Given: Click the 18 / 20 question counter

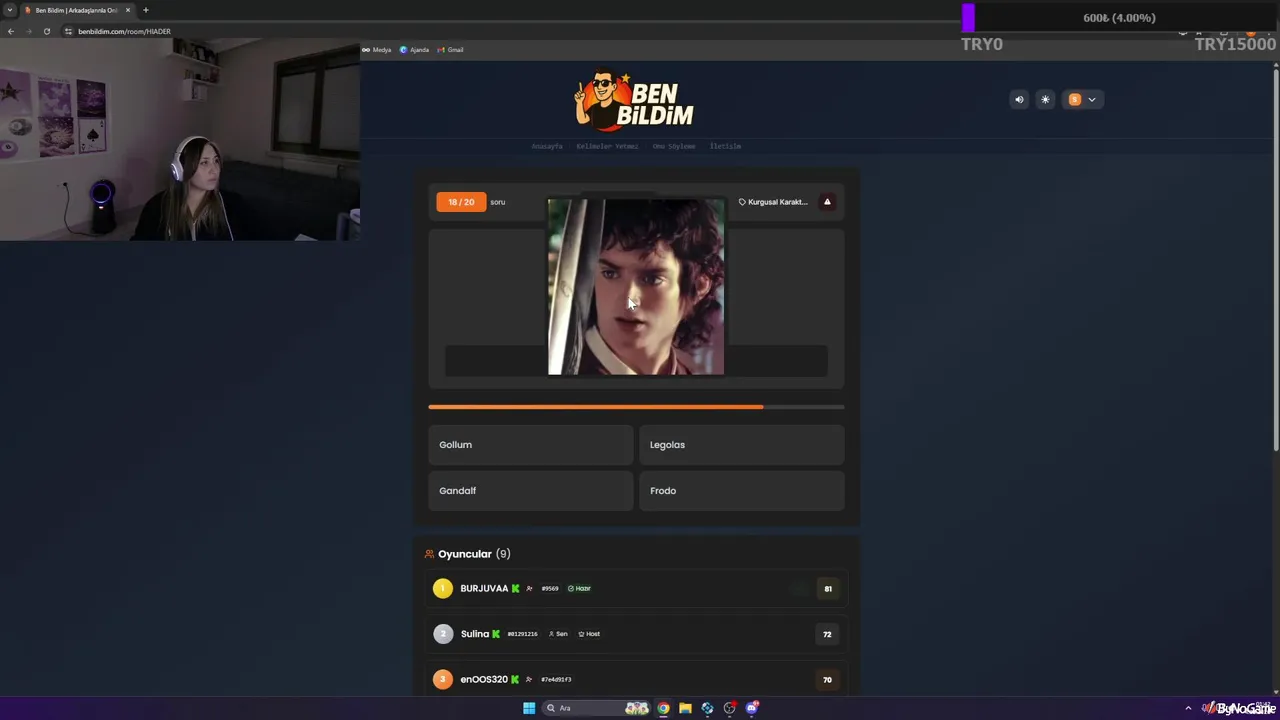Looking at the screenshot, I should tap(461, 202).
